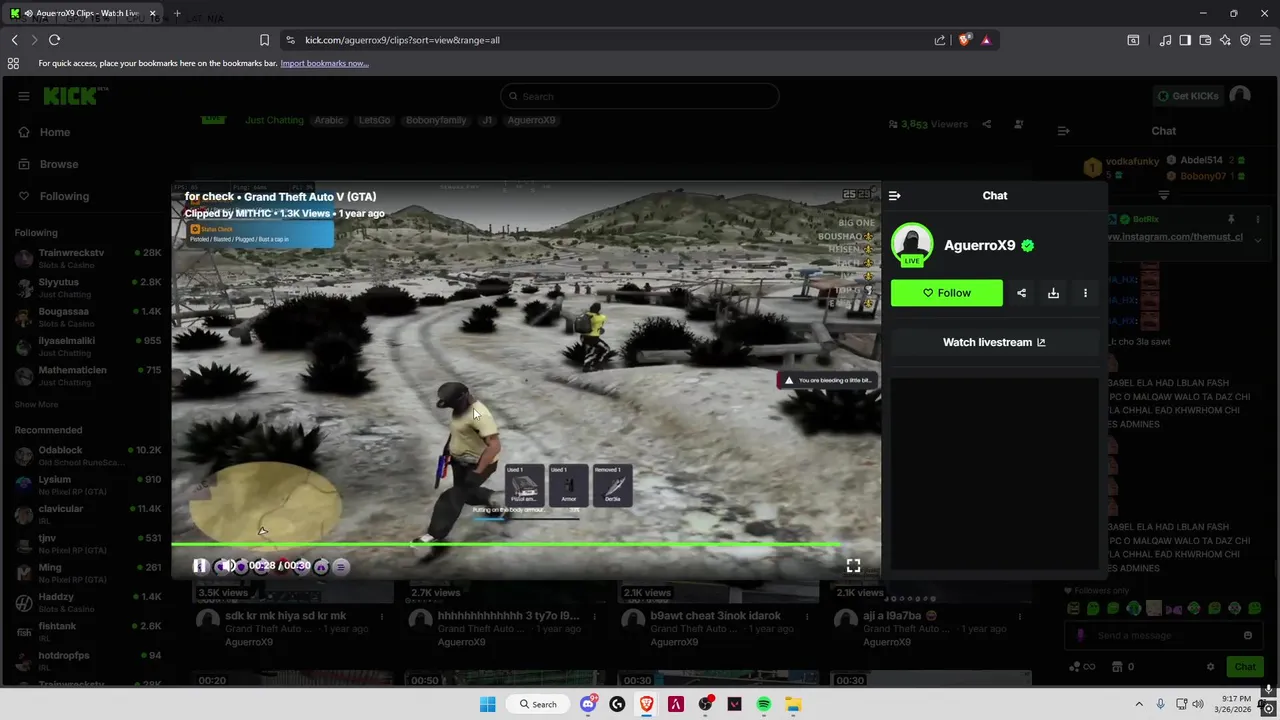Viewport: 1280px width, 720px height.
Task: Collapse the background stream chat panel
Action: point(1063,131)
